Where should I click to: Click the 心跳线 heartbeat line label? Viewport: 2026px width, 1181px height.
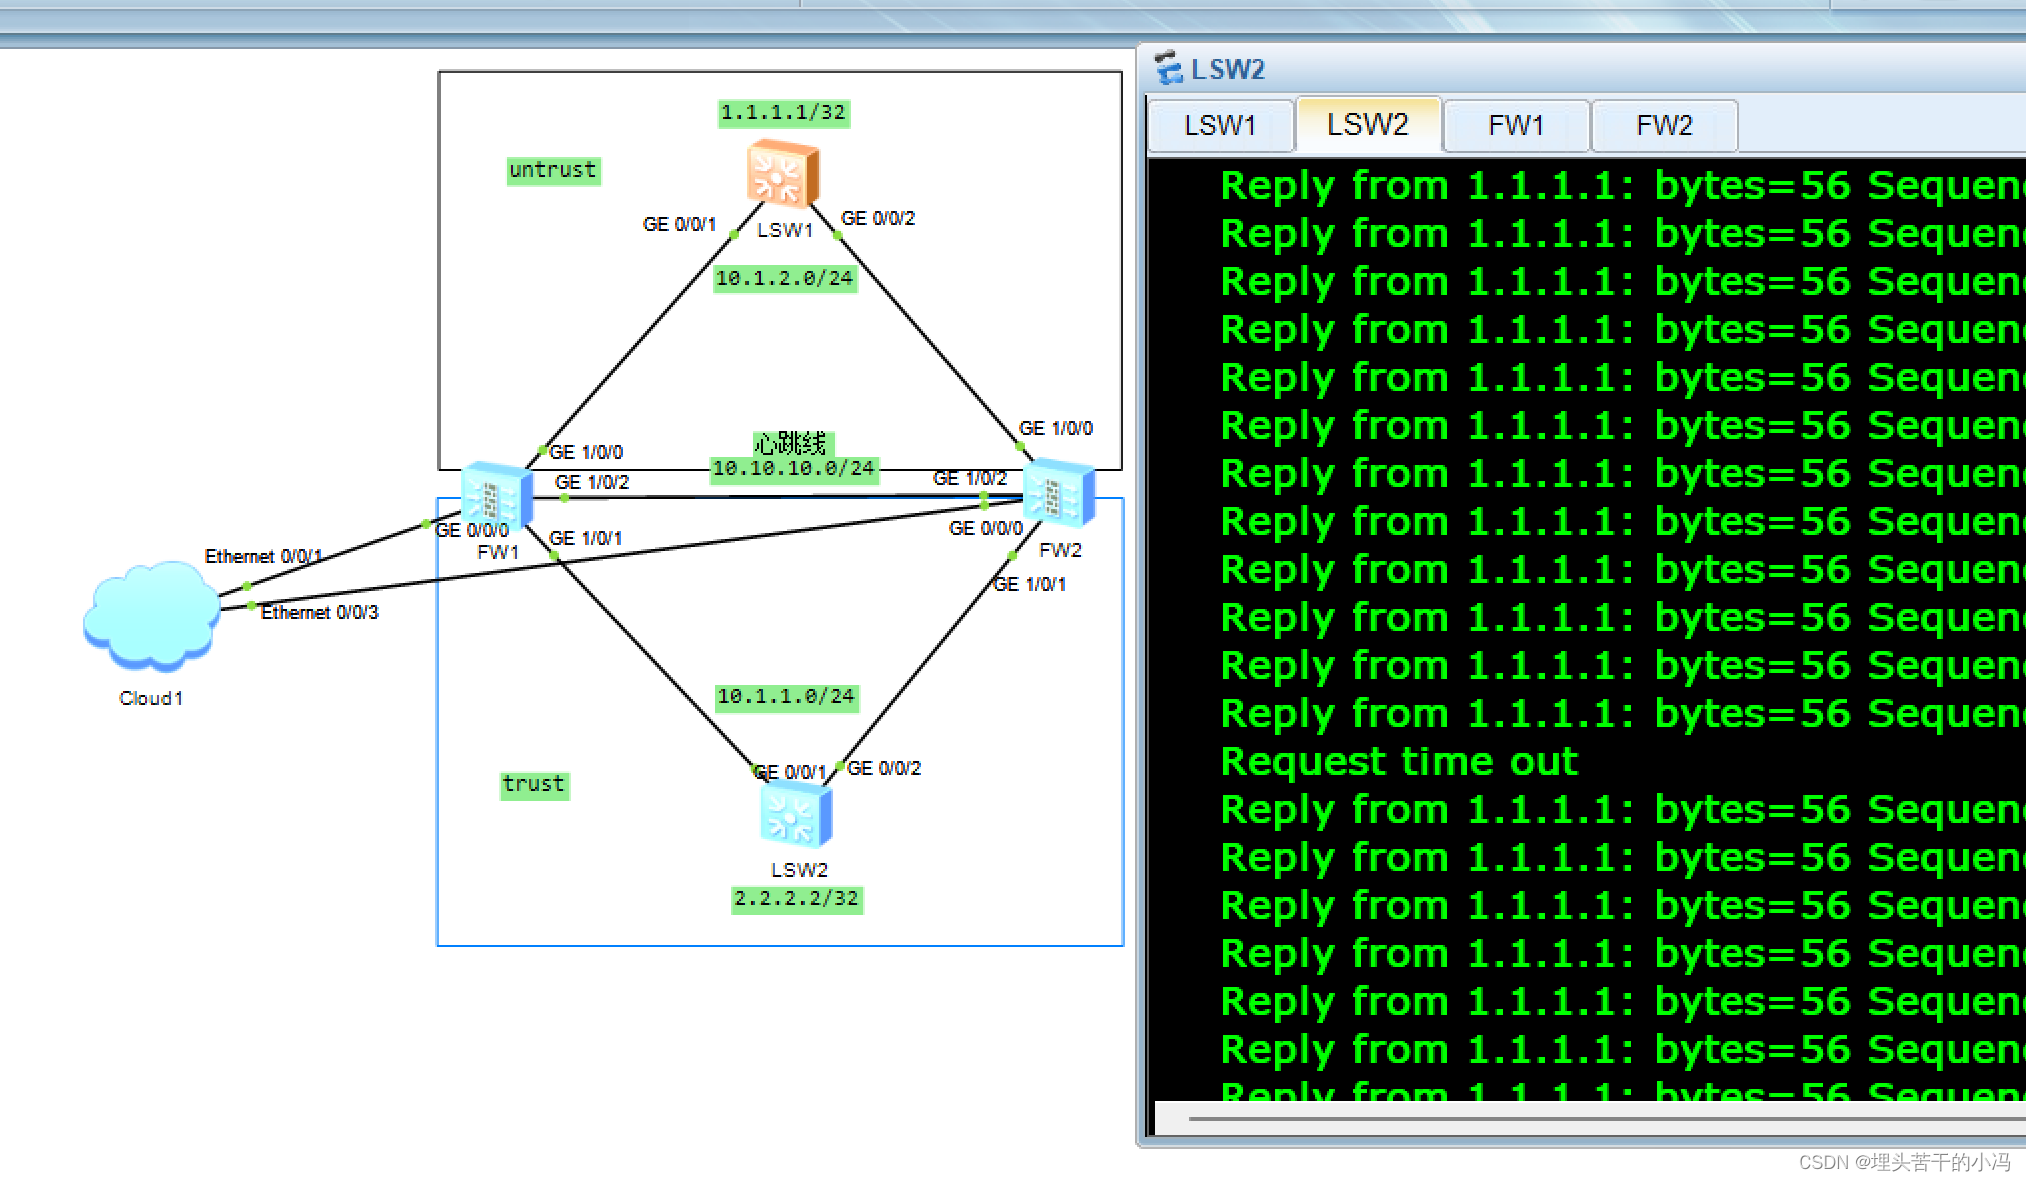pos(791,443)
